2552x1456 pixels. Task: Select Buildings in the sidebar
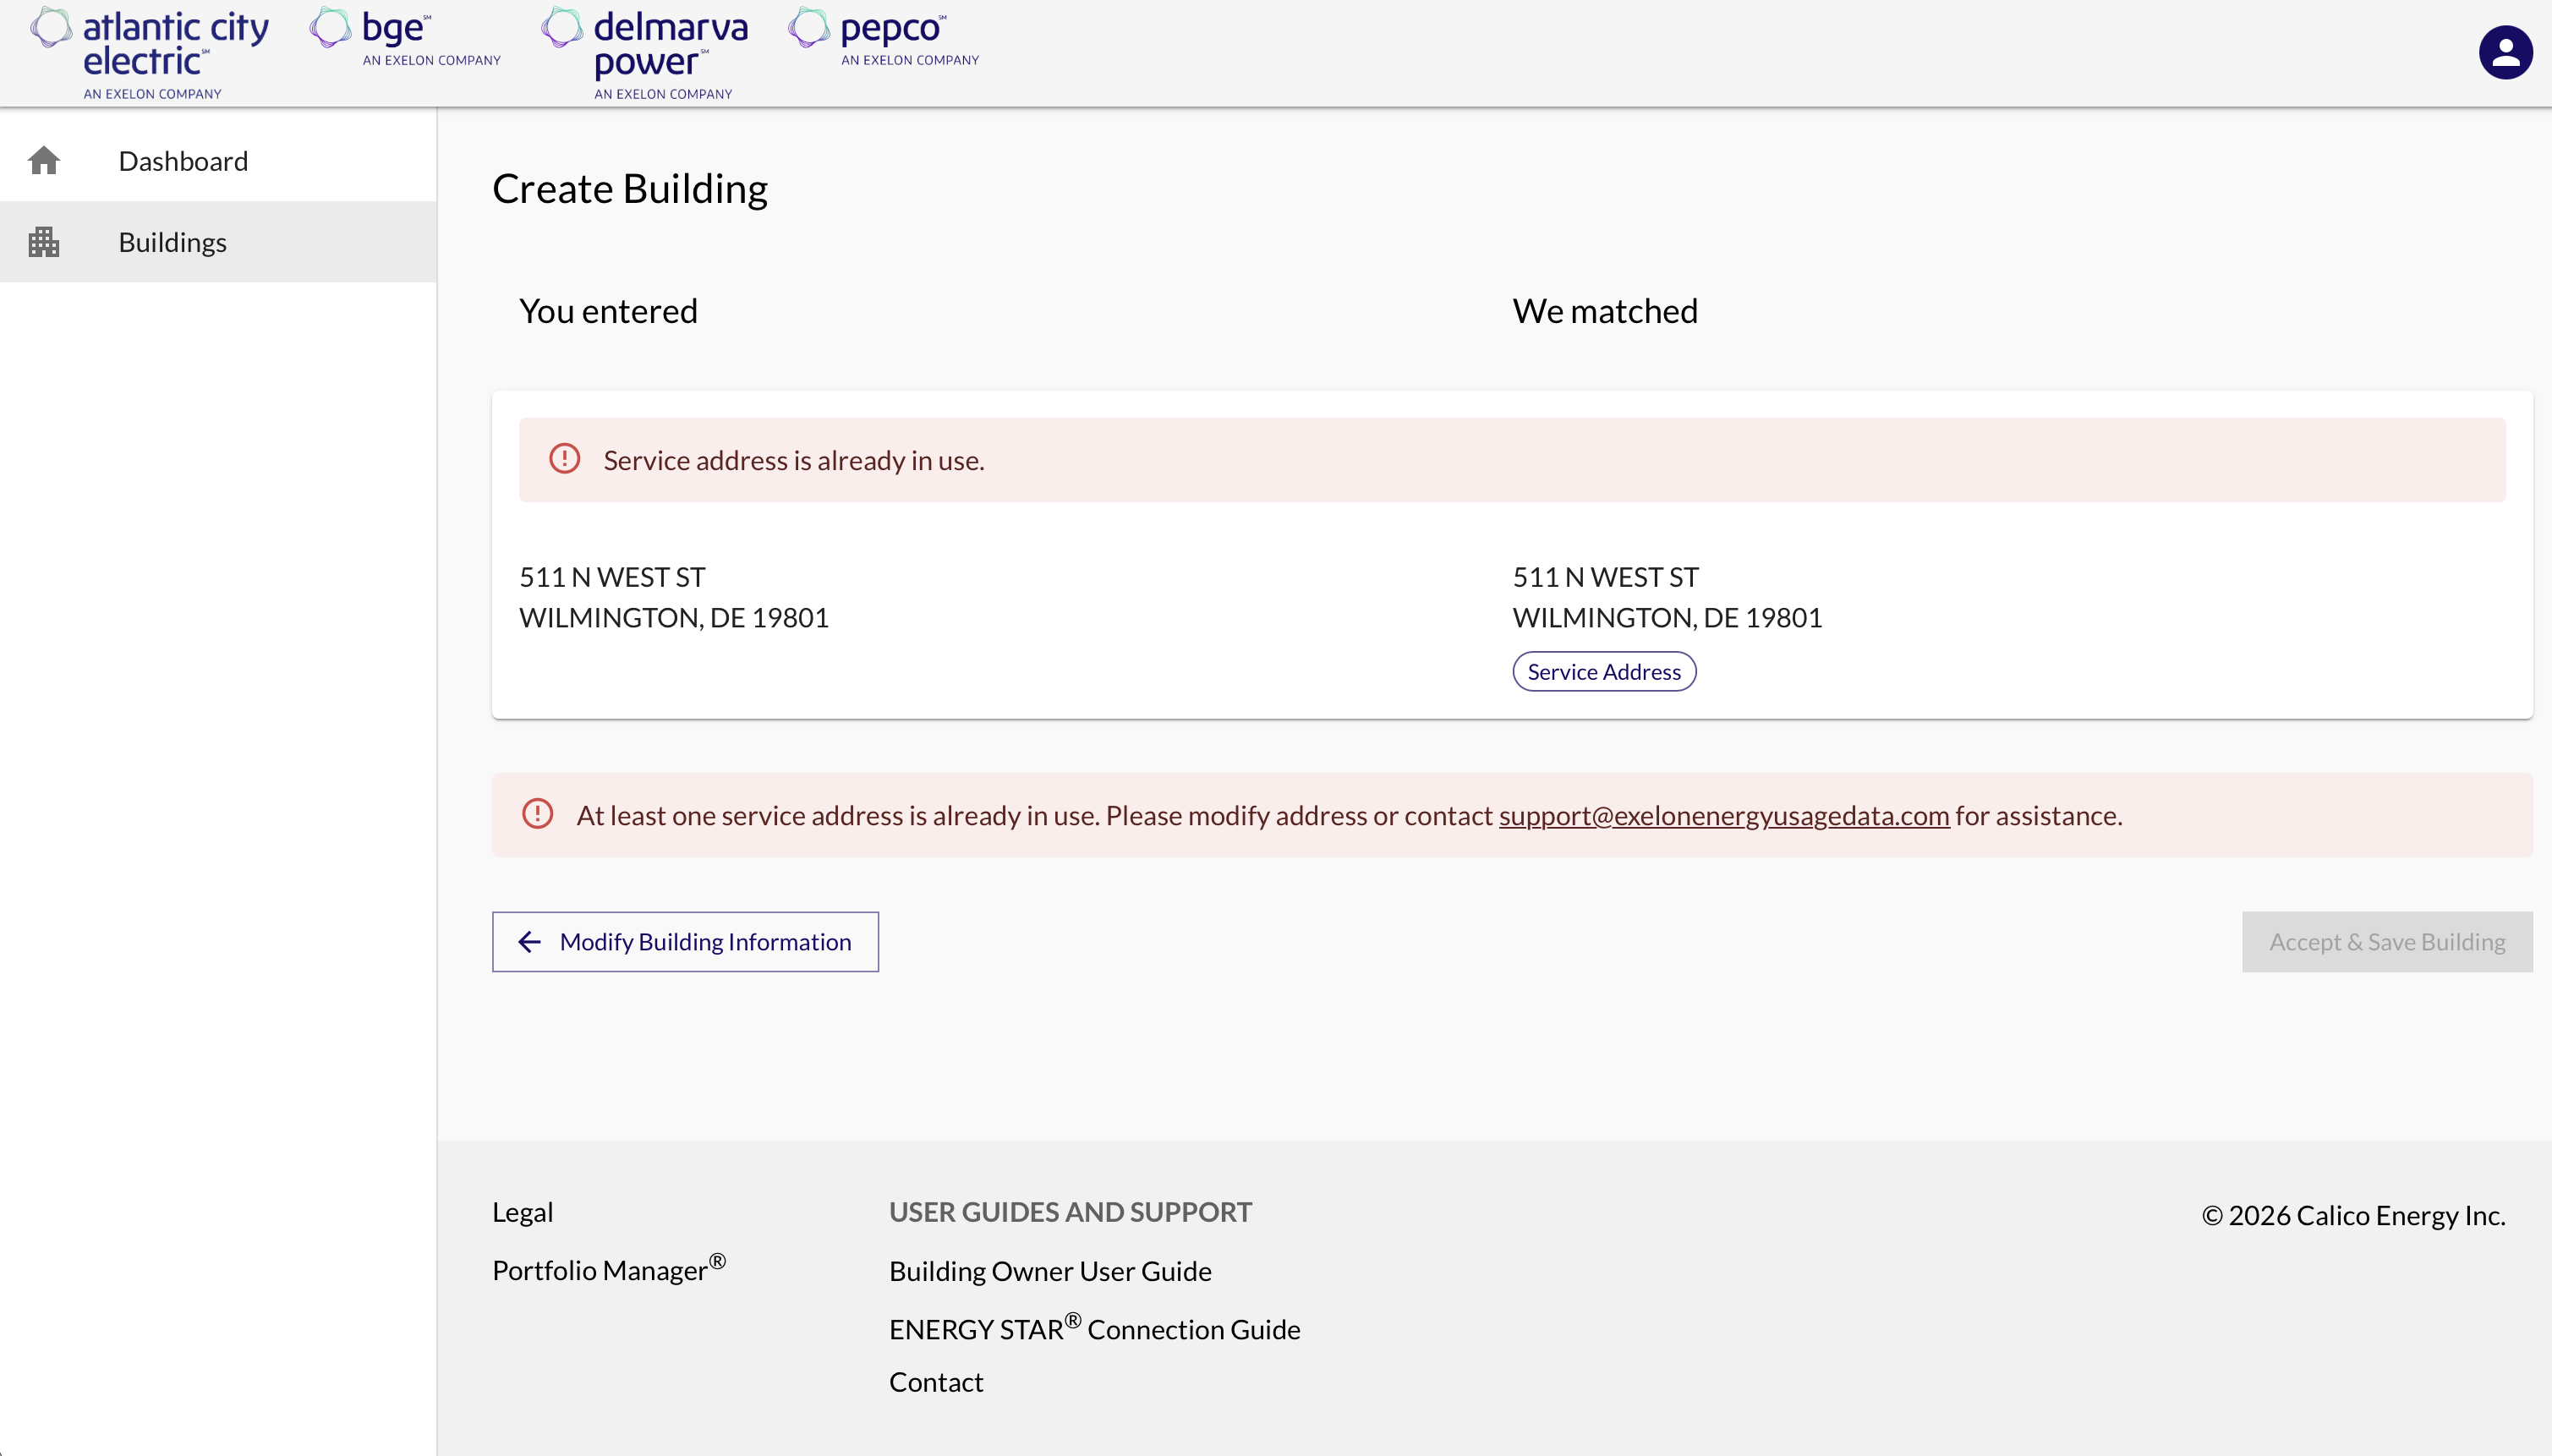click(172, 242)
